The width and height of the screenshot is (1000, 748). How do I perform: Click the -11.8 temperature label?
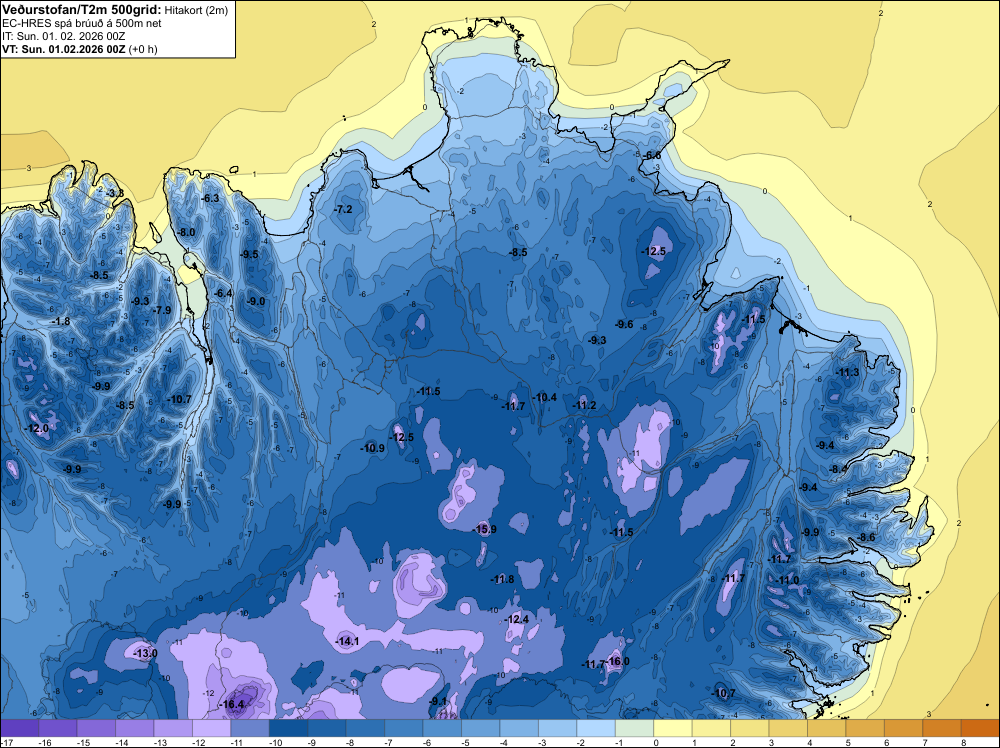tap(502, 579)
